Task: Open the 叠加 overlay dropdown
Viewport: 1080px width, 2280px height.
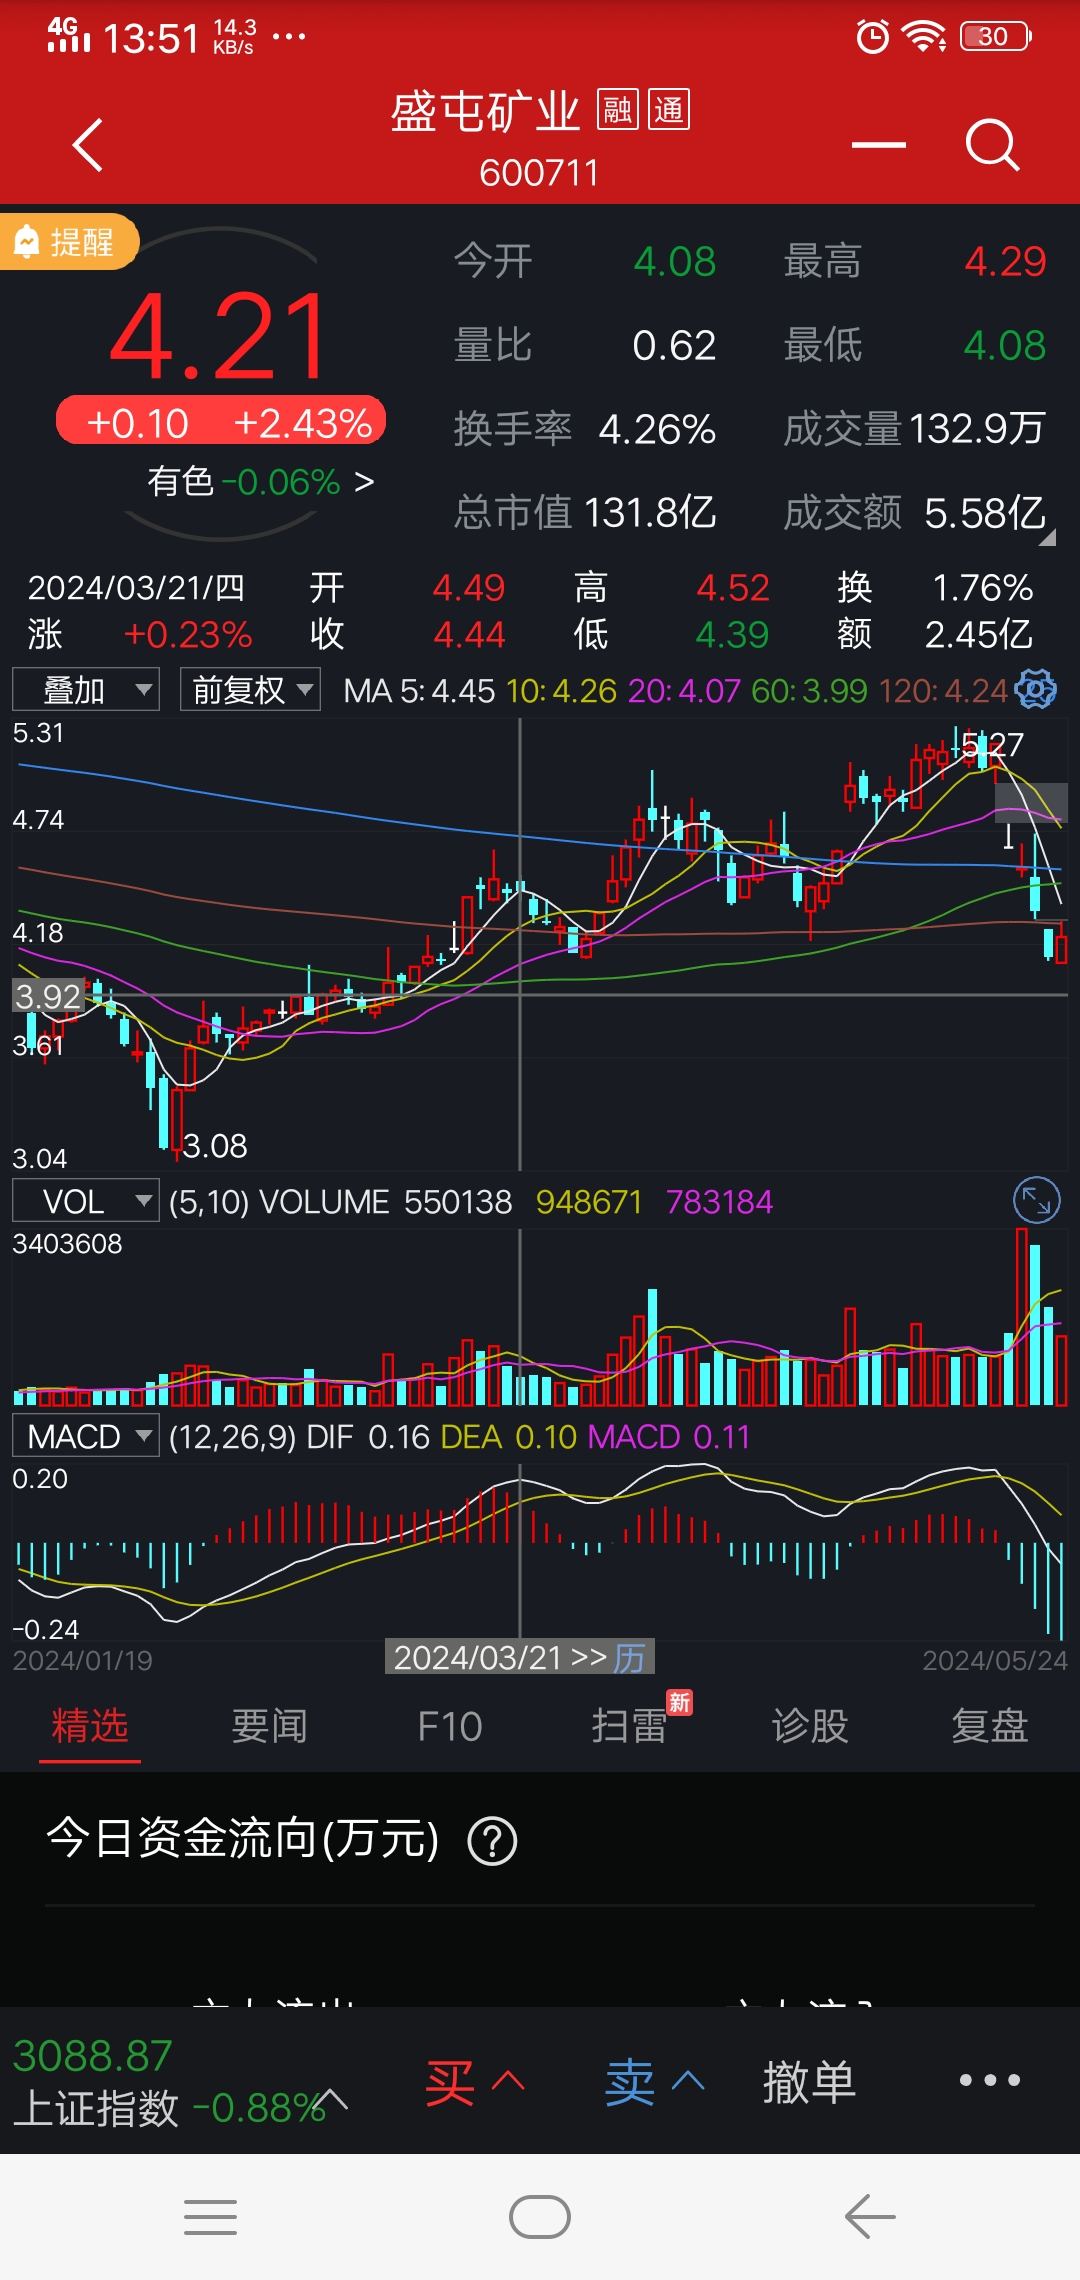Action: tap(86, 689)
